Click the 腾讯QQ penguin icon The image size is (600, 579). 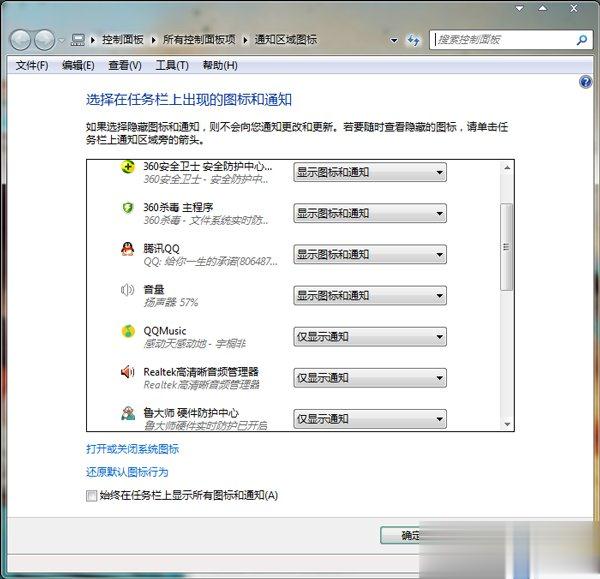(x=128, y=249)
